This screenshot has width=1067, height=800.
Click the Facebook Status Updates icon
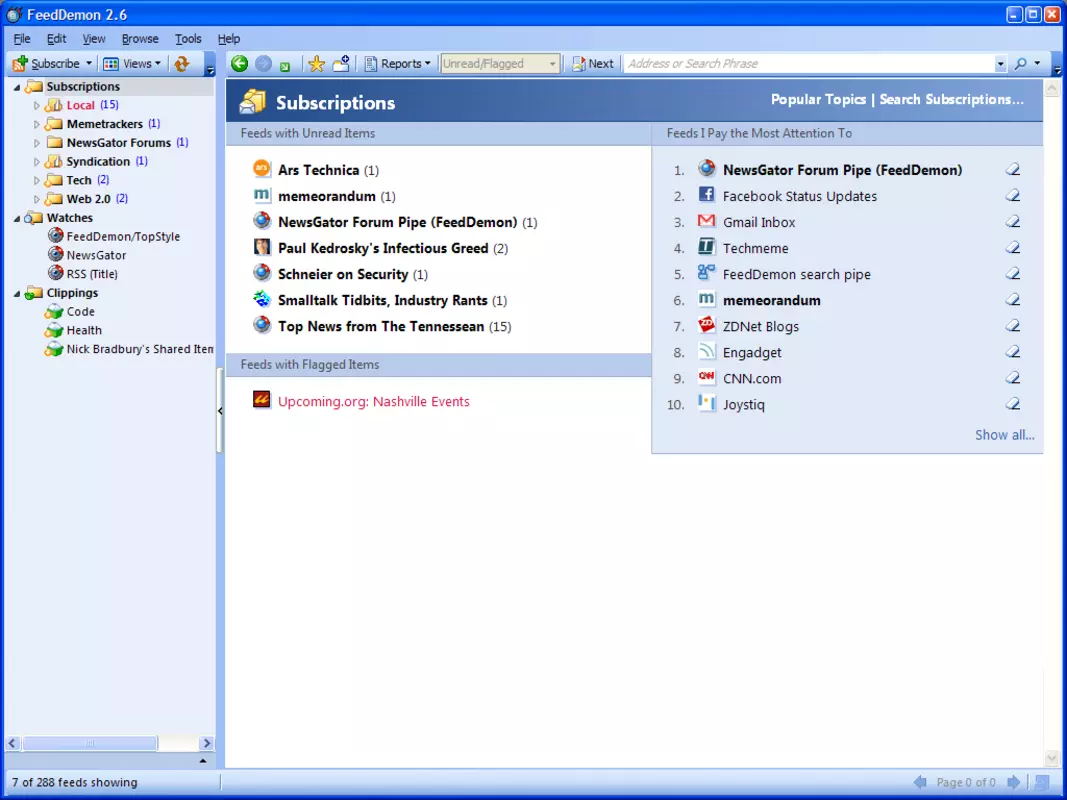(x=706, y=195)
